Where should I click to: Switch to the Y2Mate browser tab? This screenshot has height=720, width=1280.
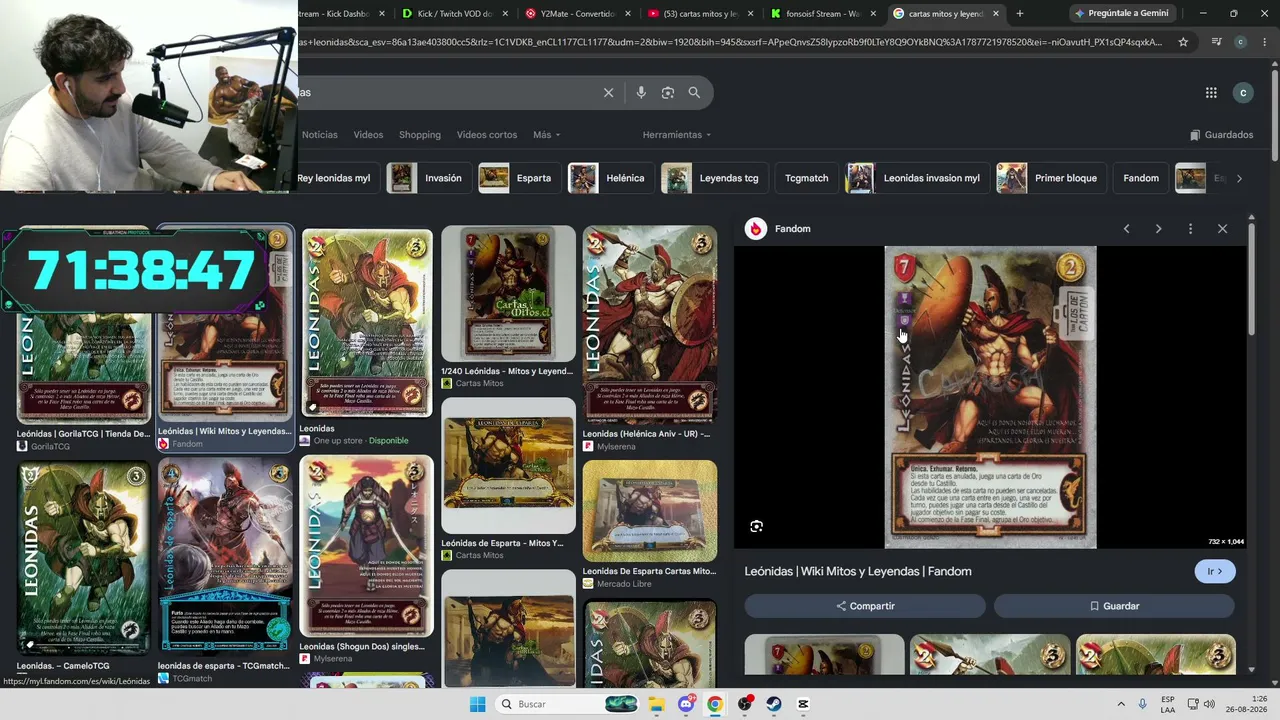click(578, 14)
